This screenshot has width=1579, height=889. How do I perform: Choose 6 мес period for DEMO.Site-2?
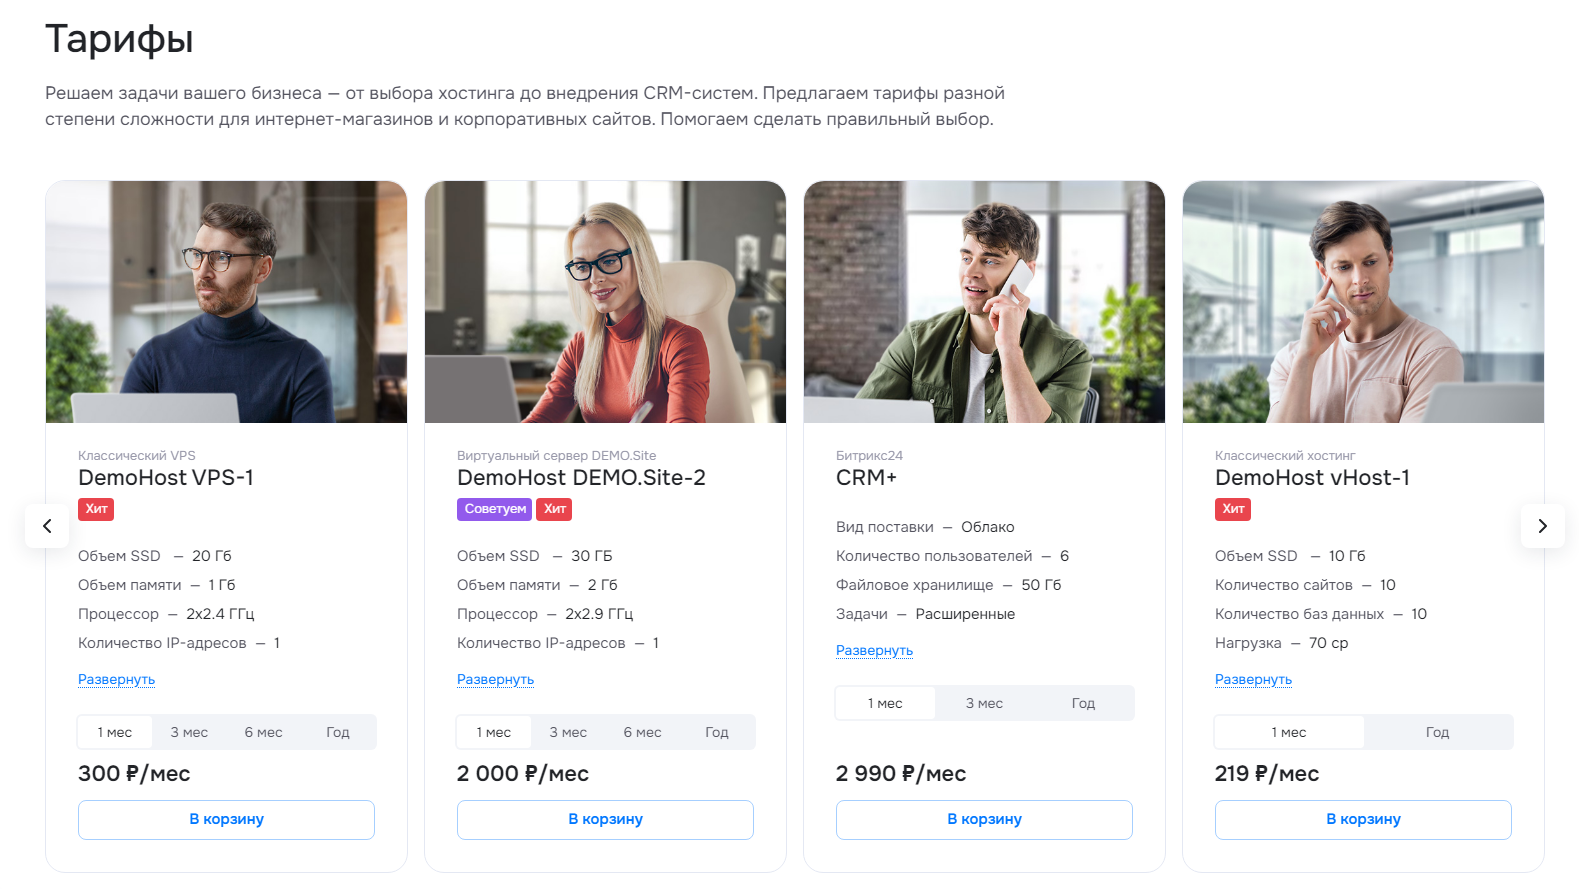(x=642, y=733)
